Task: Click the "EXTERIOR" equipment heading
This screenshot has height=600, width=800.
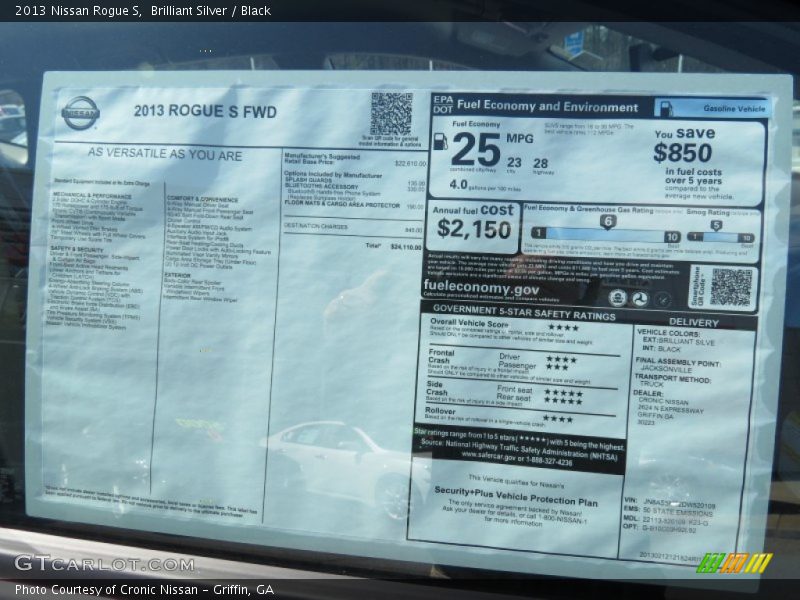Action: coord(177,275)
